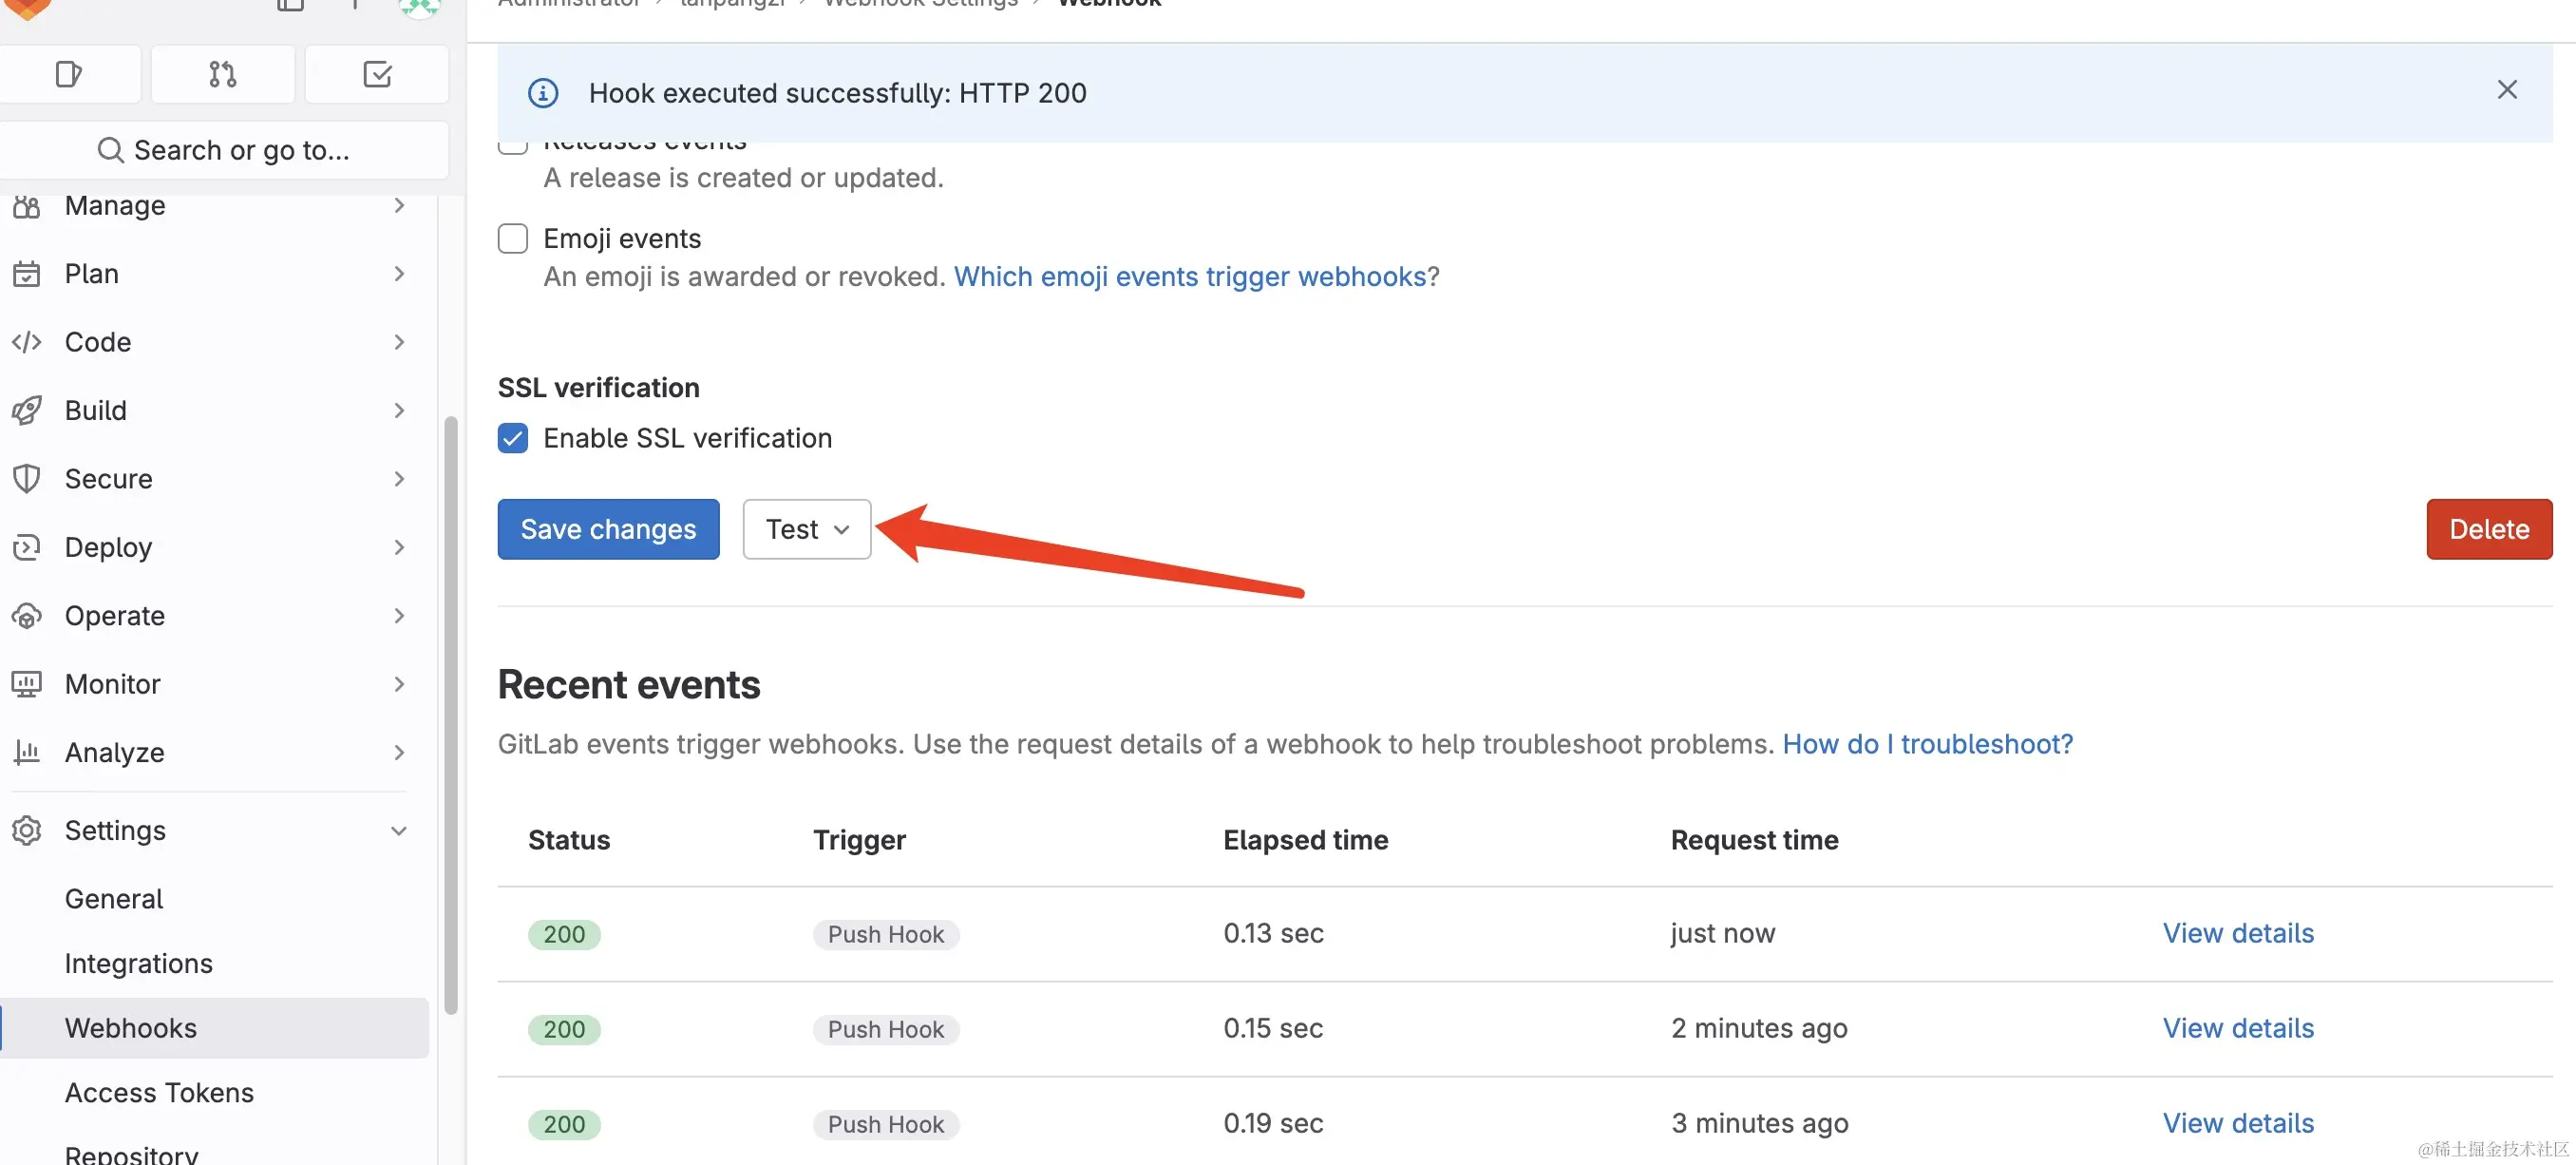Image resolution: width=2576 pixels, height=1165 pixels.
Task: Enable the Emoji events checkbox
Action: coord(513,238)
